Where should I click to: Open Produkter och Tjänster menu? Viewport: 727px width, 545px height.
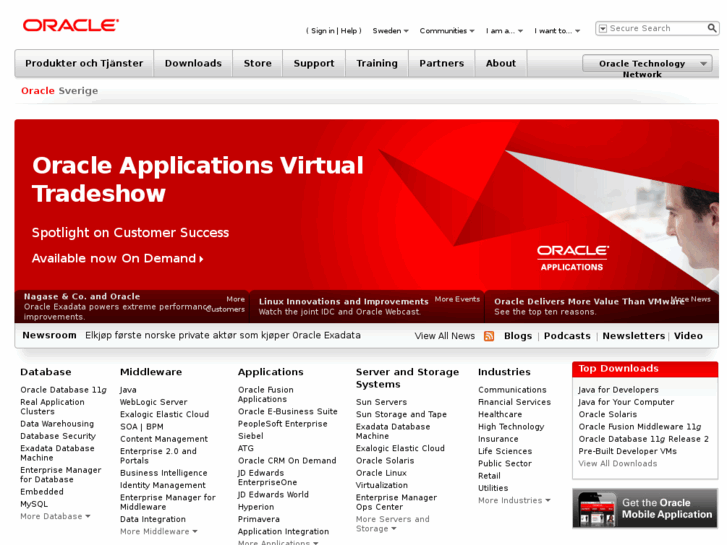pos(84,63)
